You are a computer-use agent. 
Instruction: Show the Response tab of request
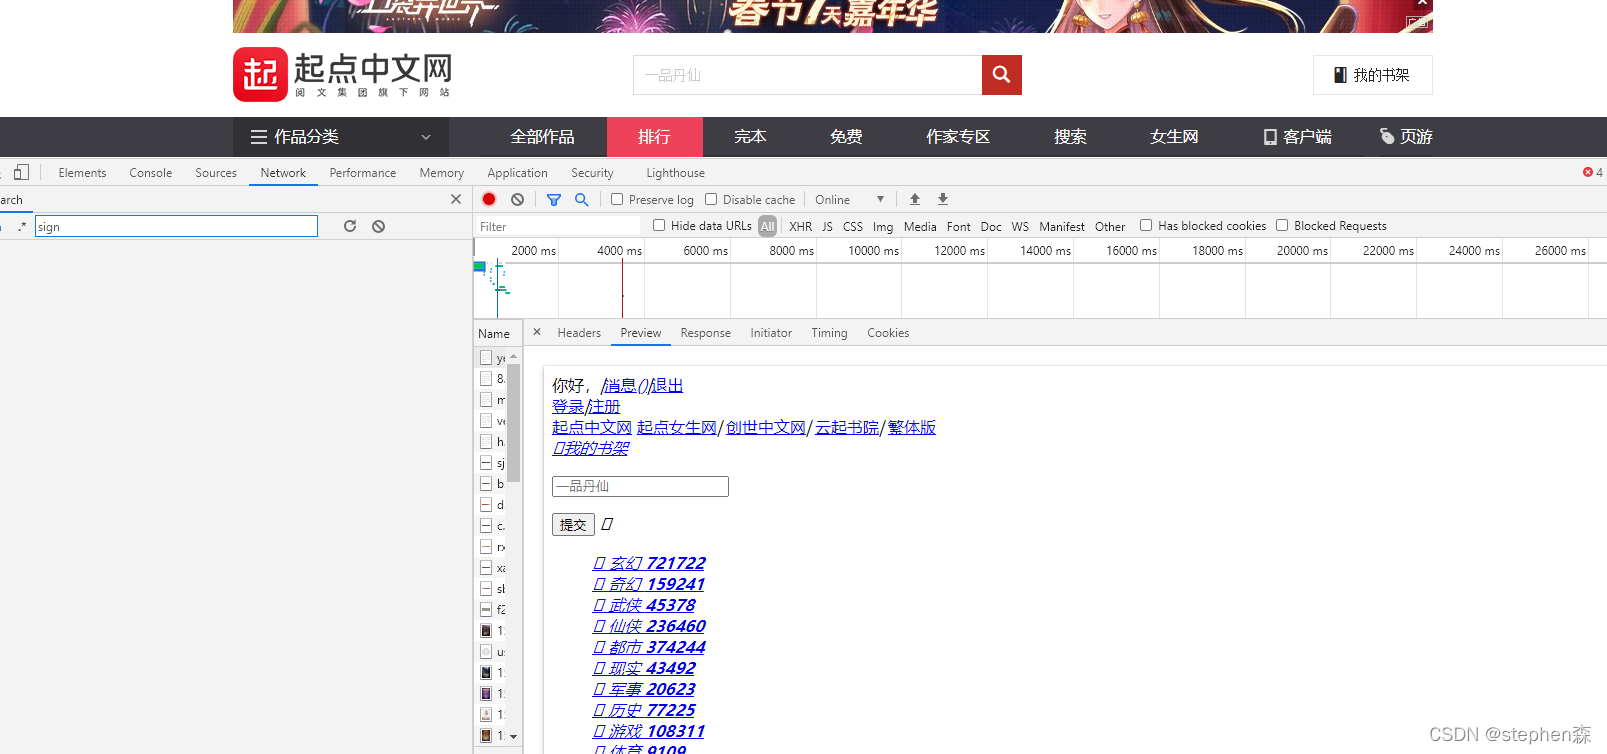705,333
